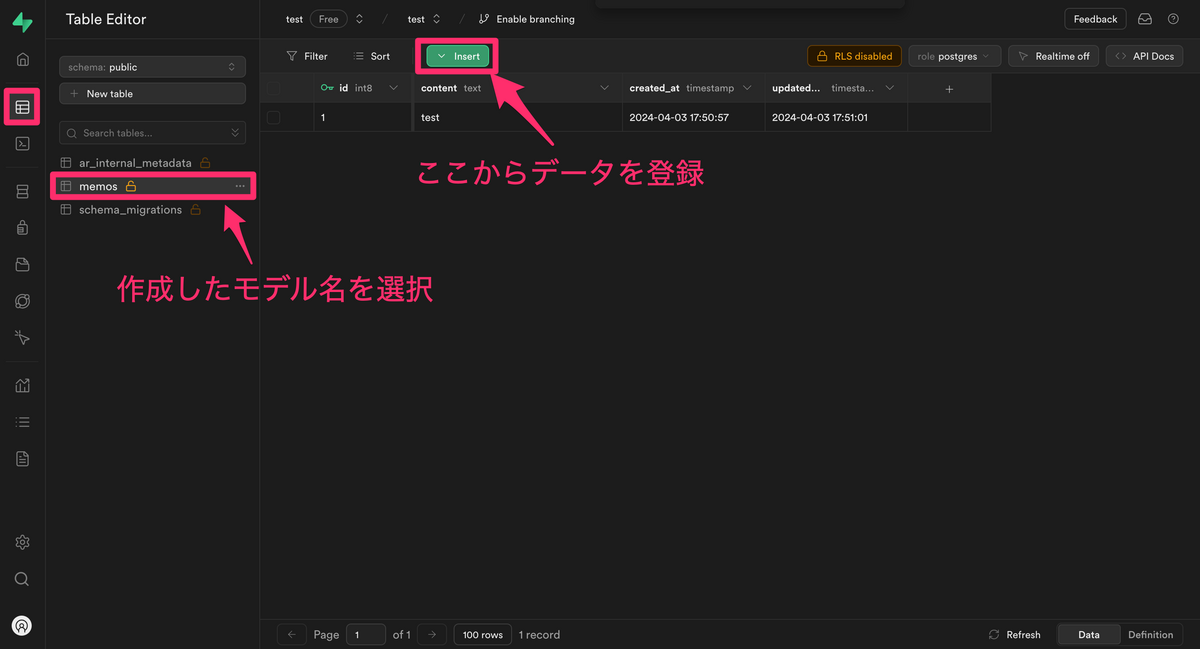This screenshot has height=649, width=1200.
Task: Open the Authentication sidebar icon
Action: [x=22, y=228]
